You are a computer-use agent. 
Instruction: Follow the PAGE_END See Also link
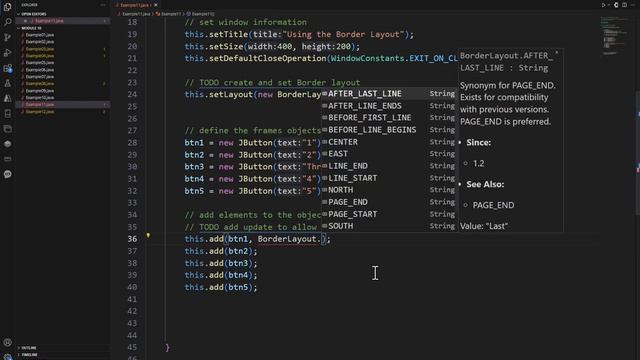(493, 205)
